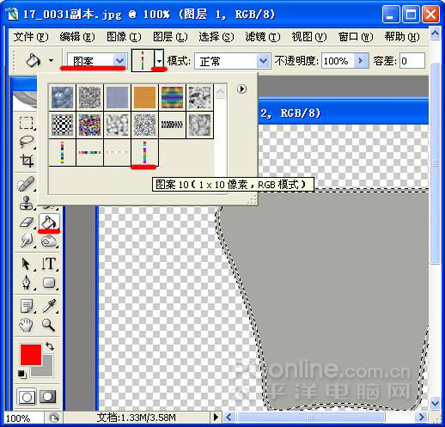Choose the checkerboard pattern thumbnail
The width and height of the screenshot is (445, 427).
coord(62,125)
